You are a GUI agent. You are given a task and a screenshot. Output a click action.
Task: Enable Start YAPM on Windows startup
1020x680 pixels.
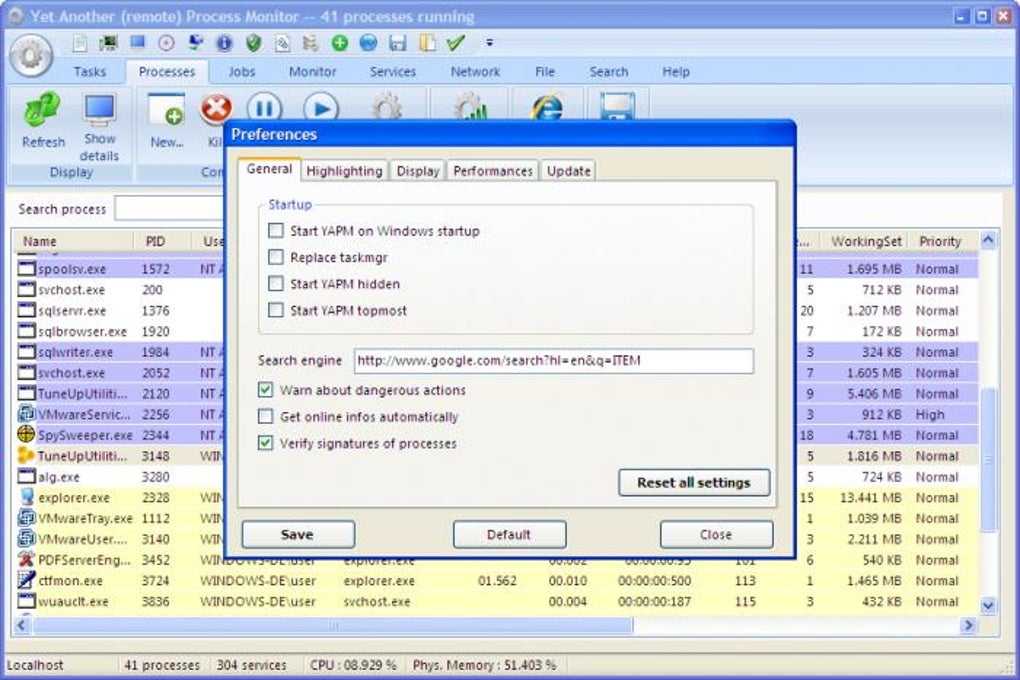(x=276, y=230)
